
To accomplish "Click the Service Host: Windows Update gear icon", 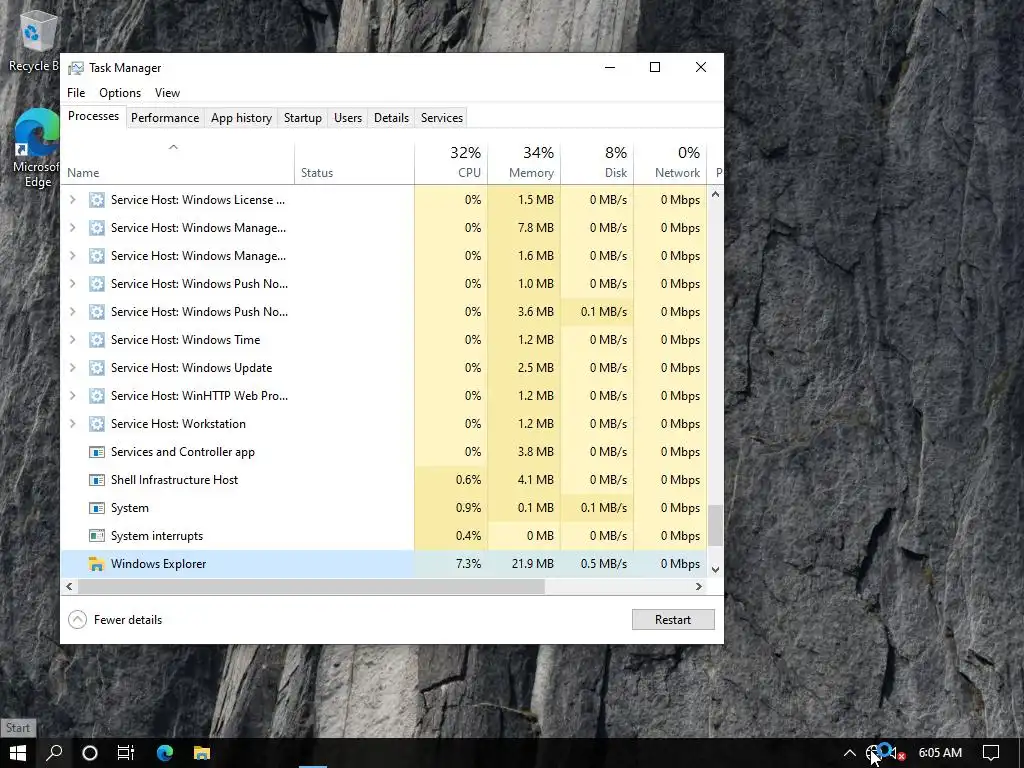I will point(97,368).
